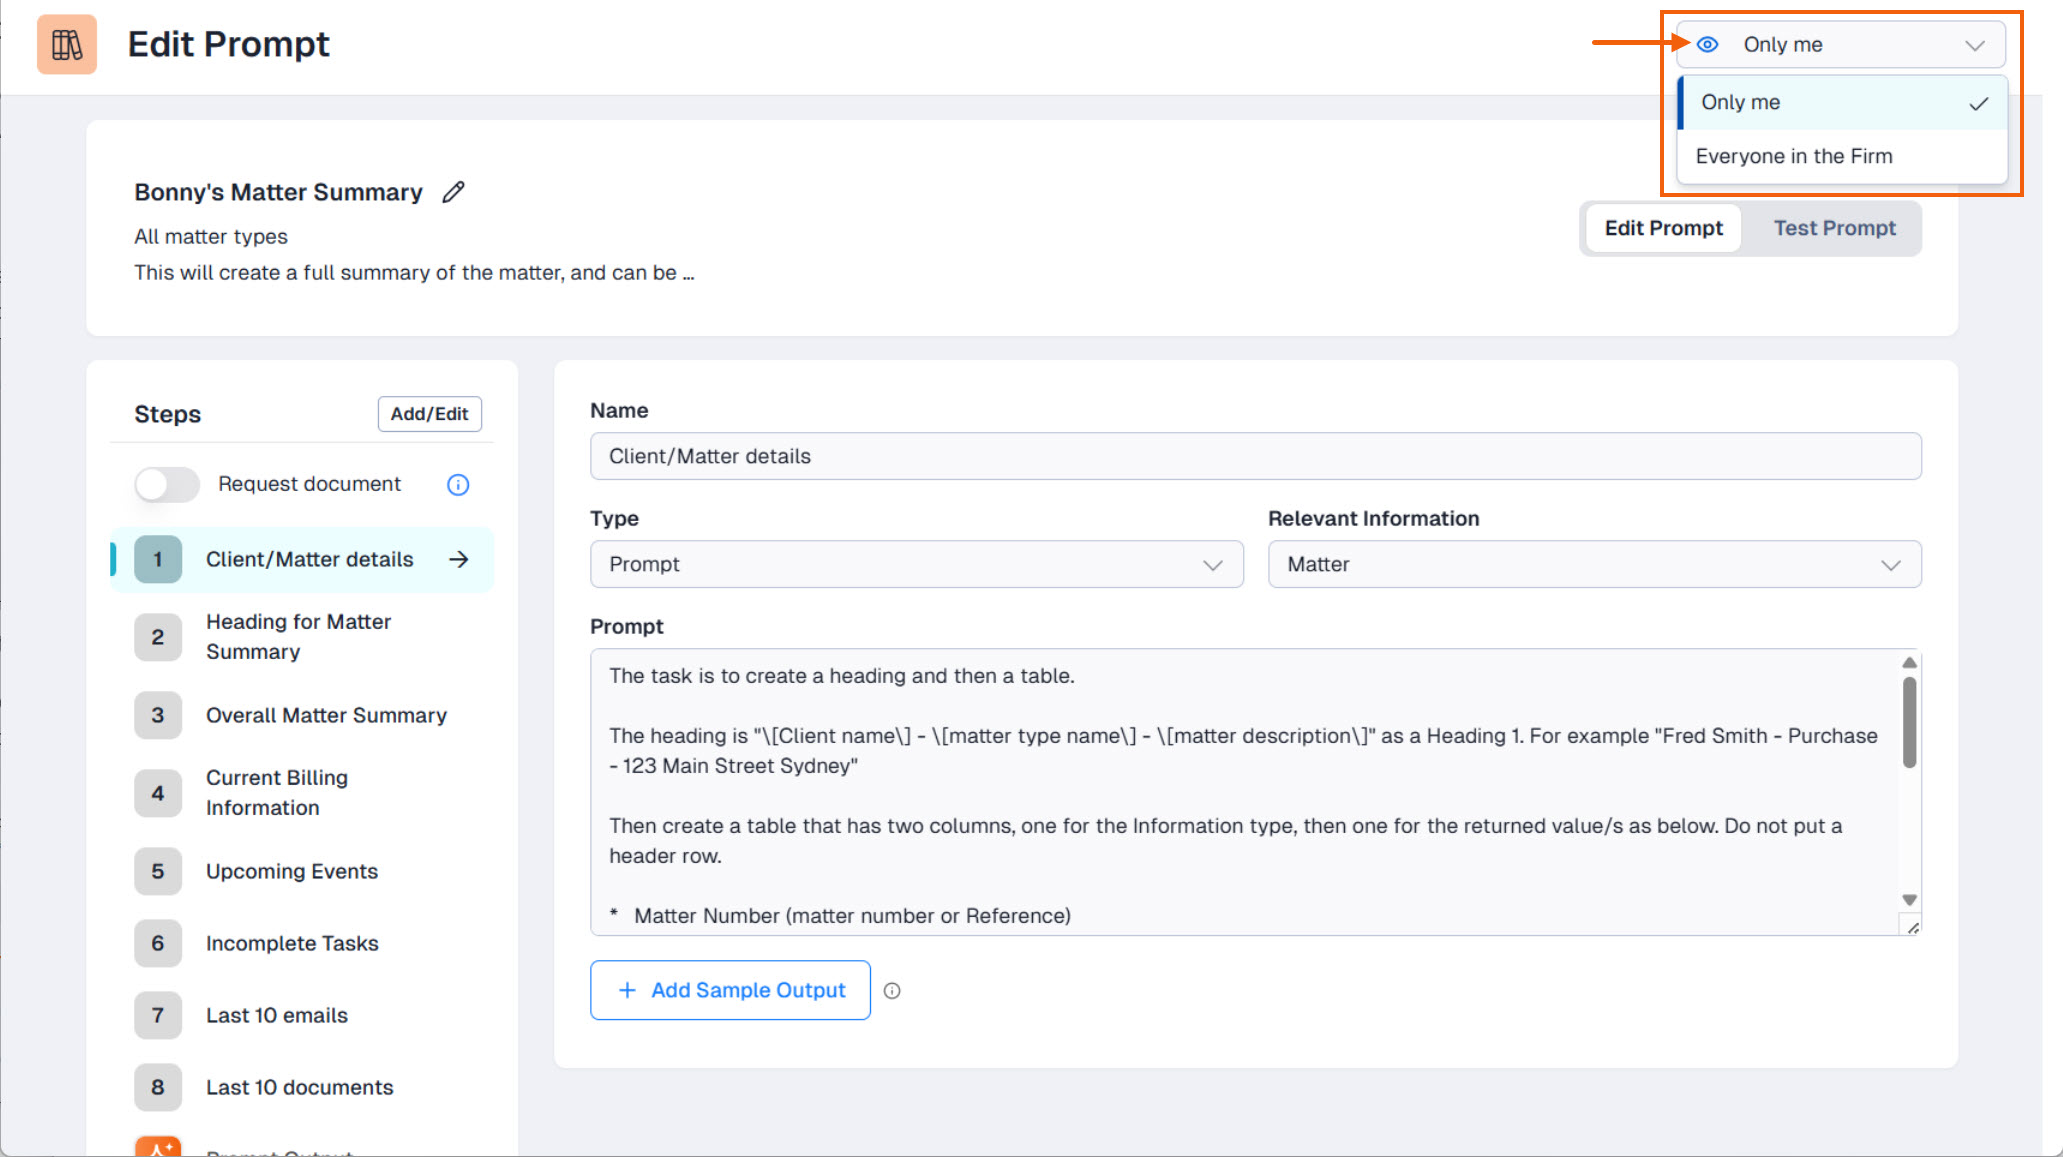Viewport: 2063px width, 1157px height.
Task: Click the Name field containing Client/Matter details
Action: pos(1255,457)
